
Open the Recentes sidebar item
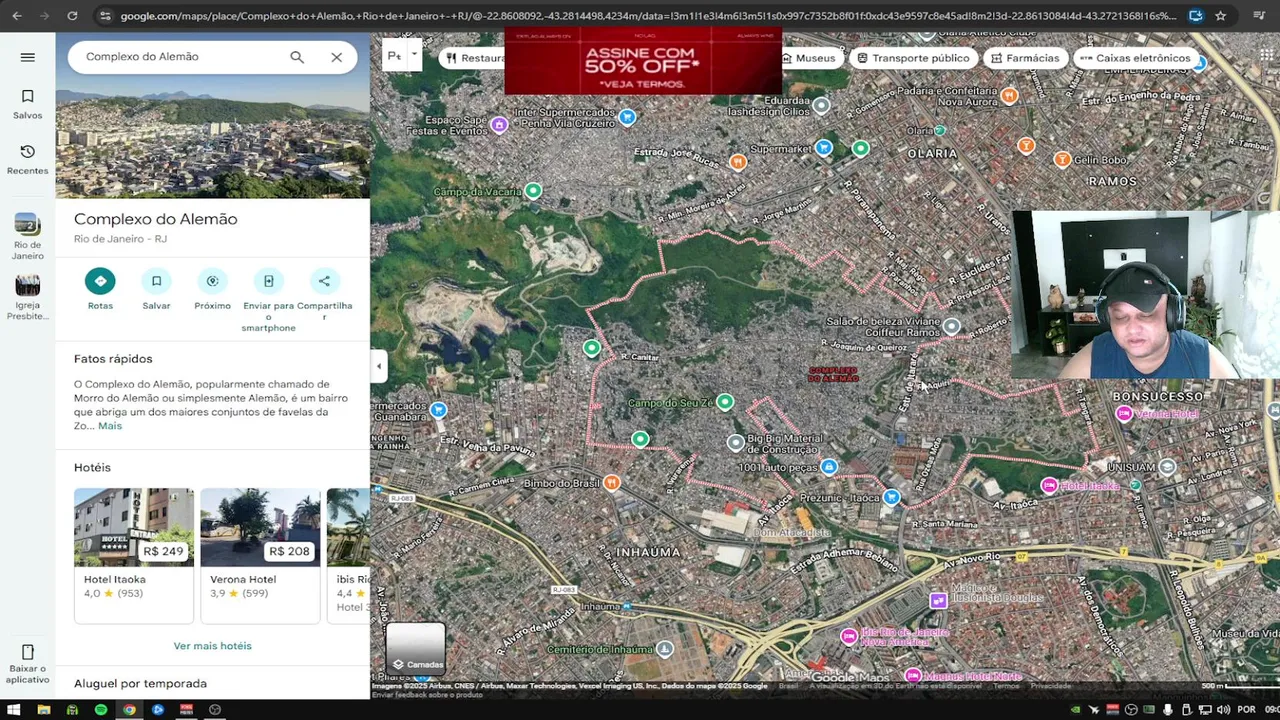click(28, 159)
